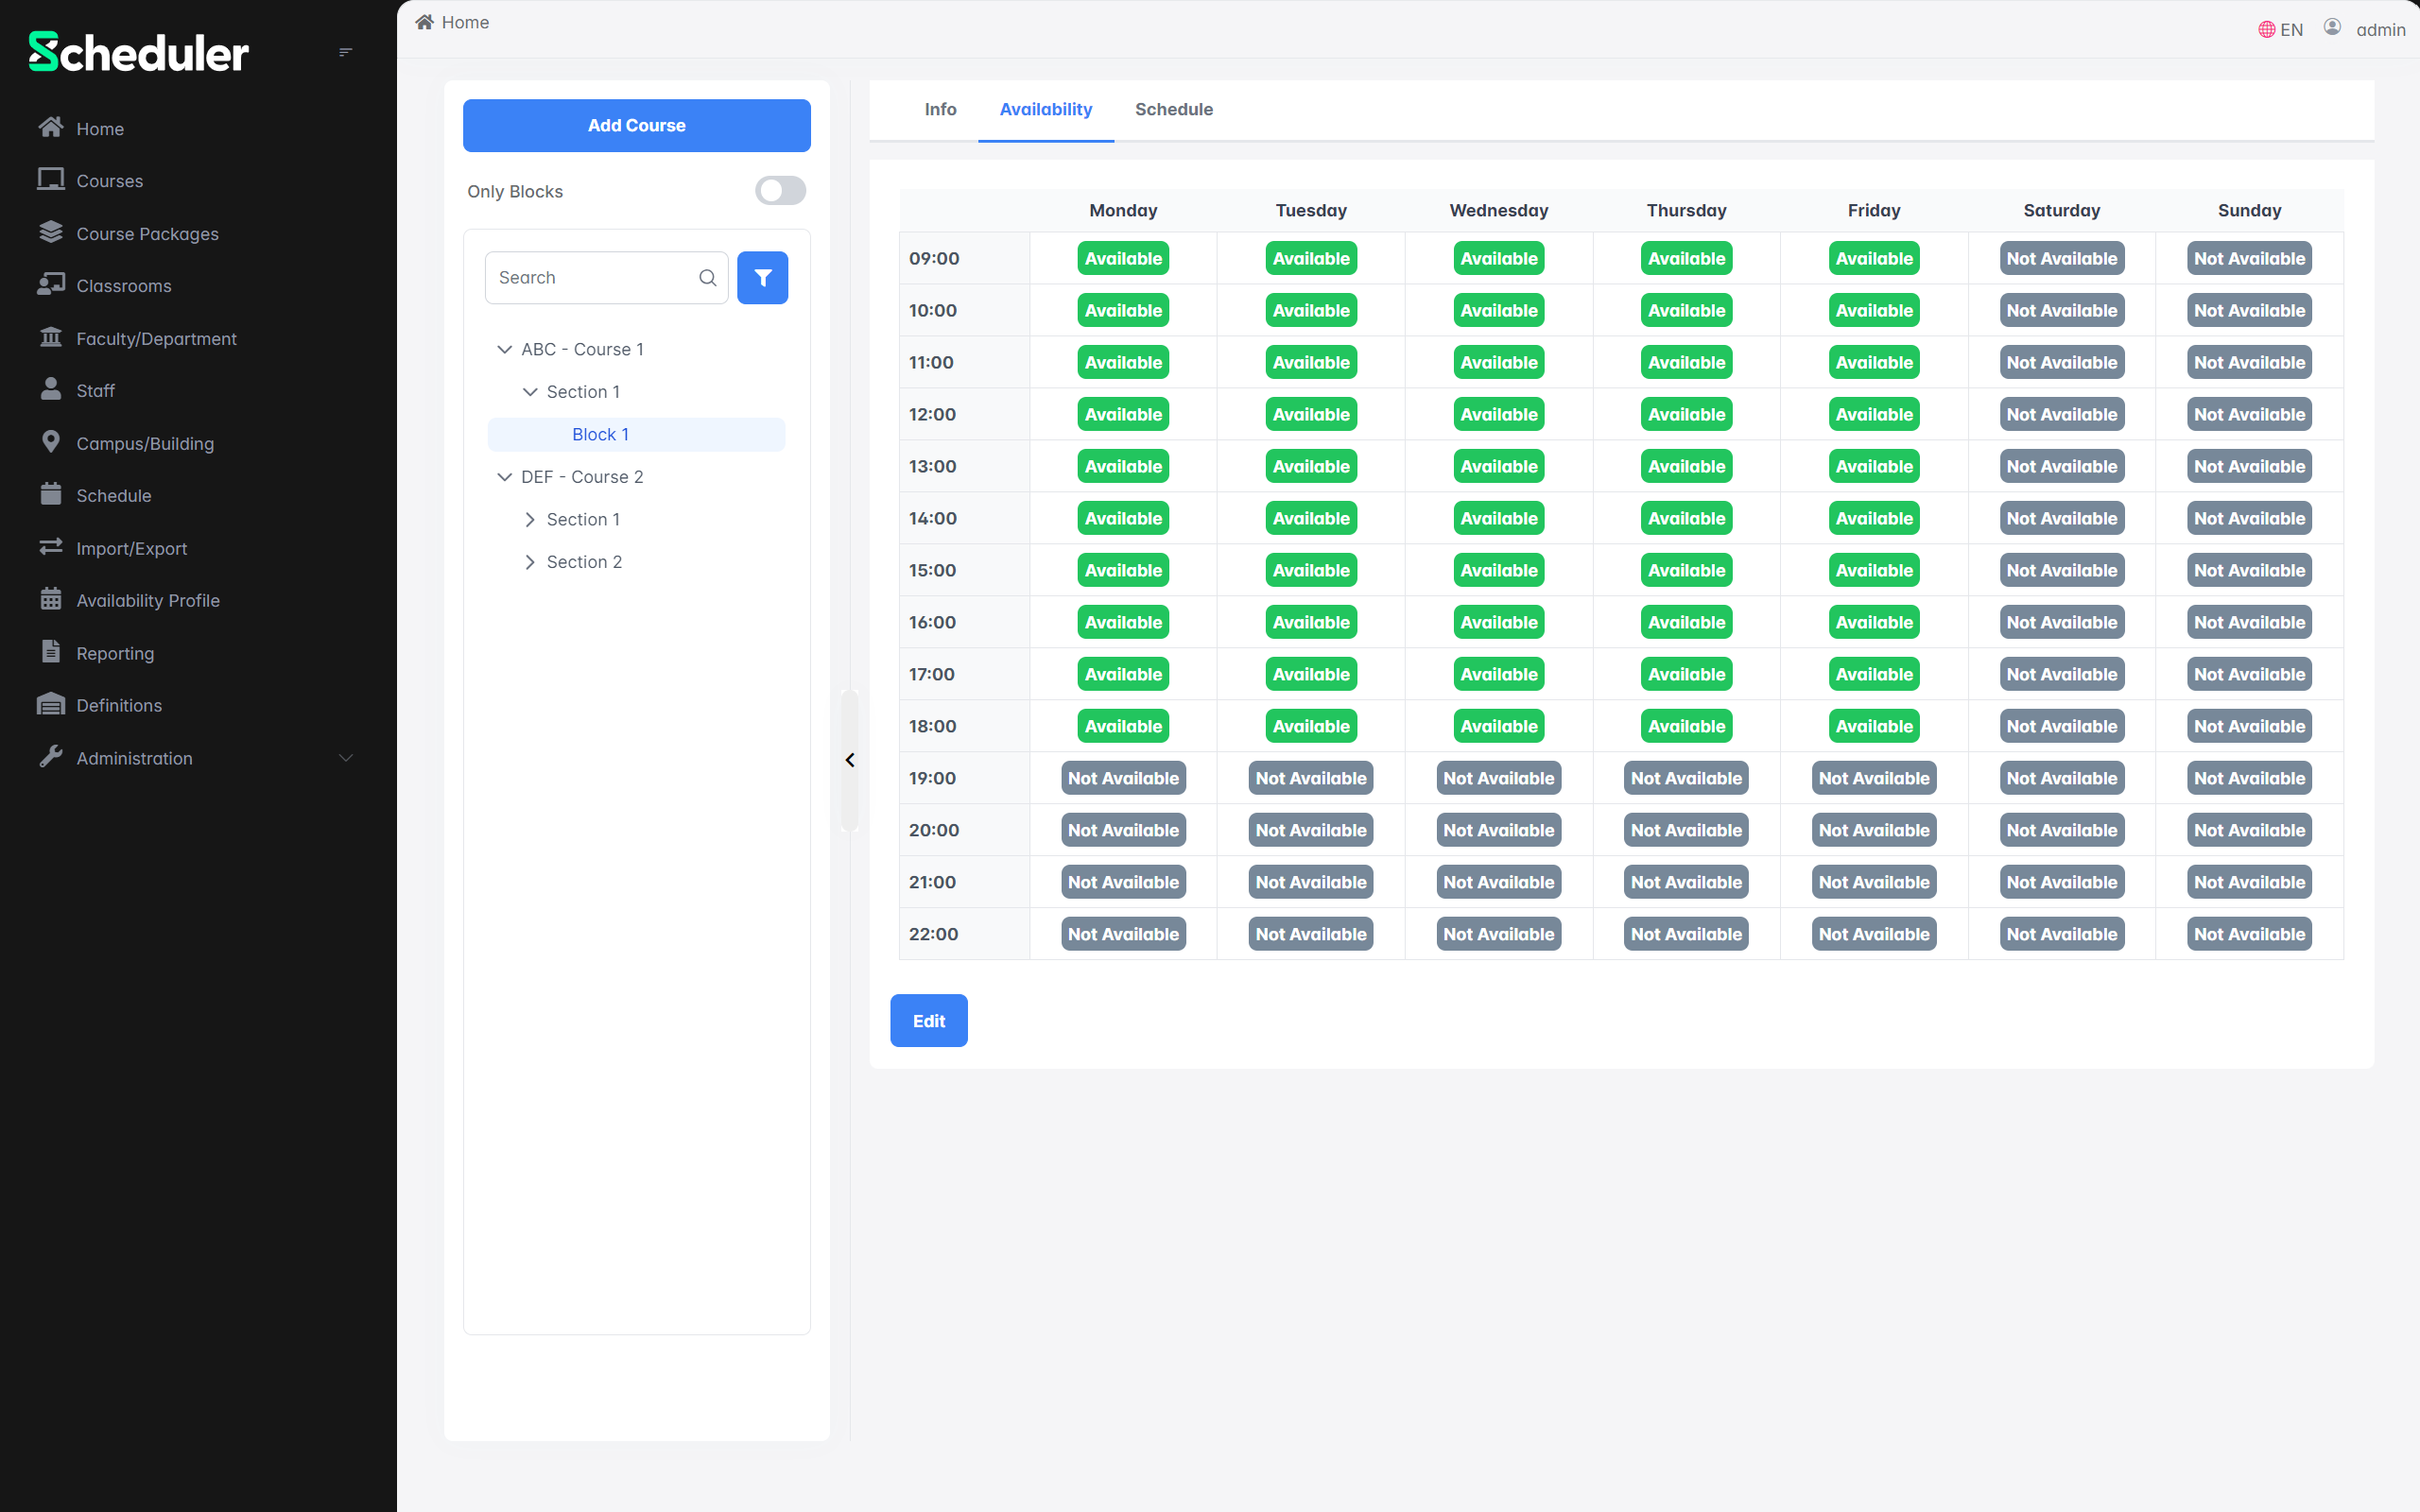Open Faculty/Department sidebar item

tap(156, 338)
